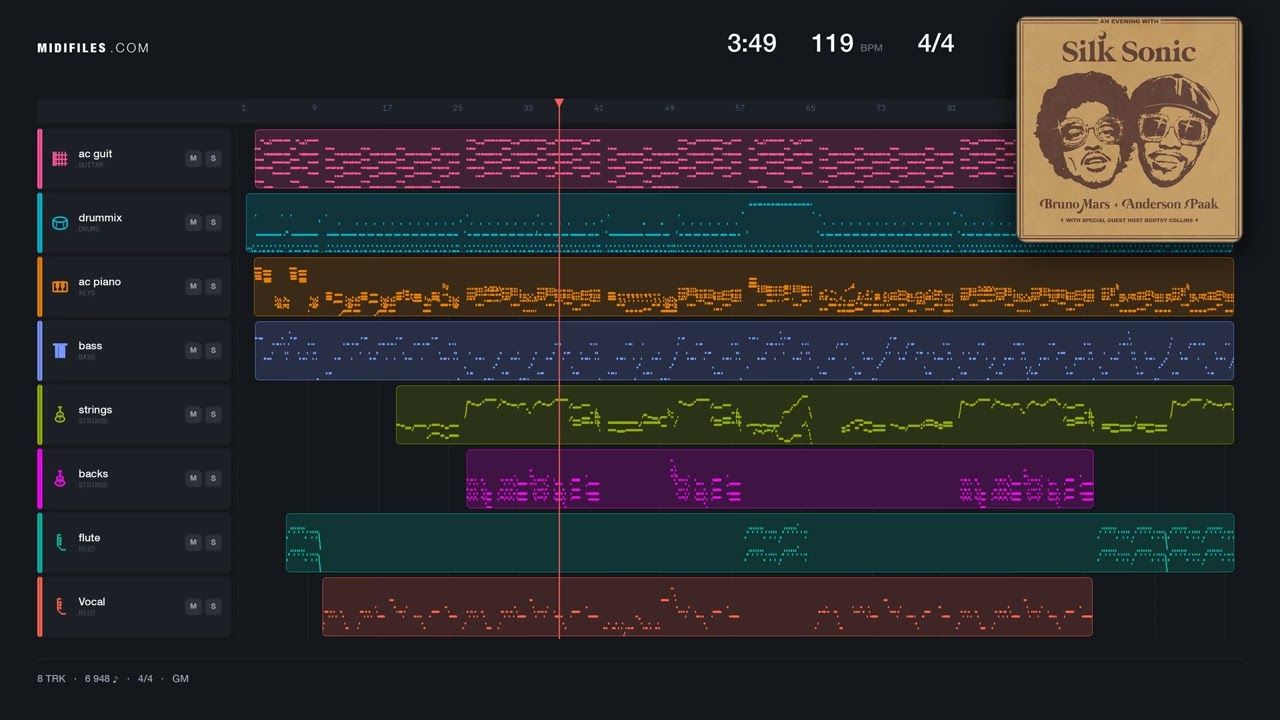Select the 'ac guit' track name
This screenshot has height=720, width=1280.
click(95, 154)
